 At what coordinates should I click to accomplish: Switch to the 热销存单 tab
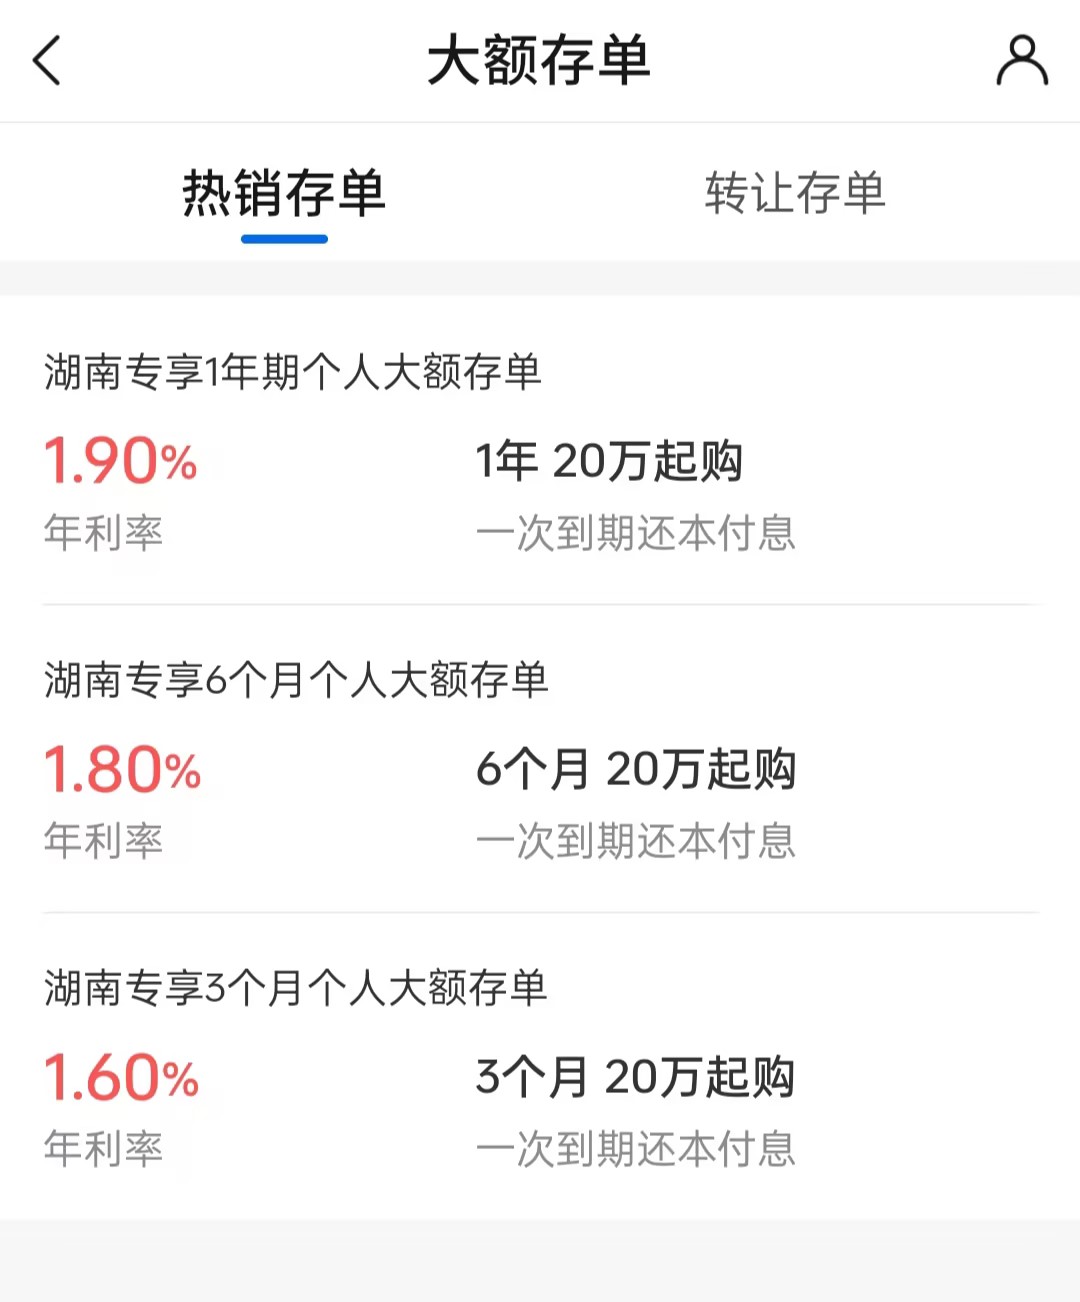click(284, 193)
